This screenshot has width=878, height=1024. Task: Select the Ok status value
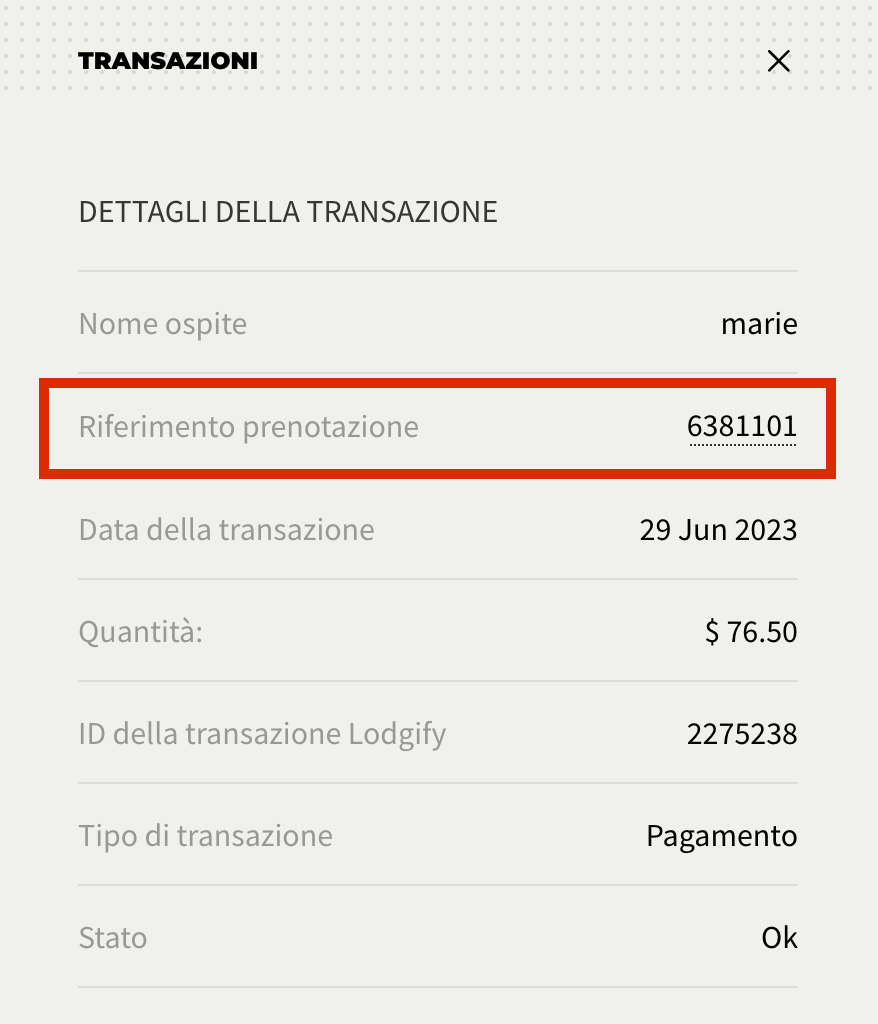coord(779,938)
